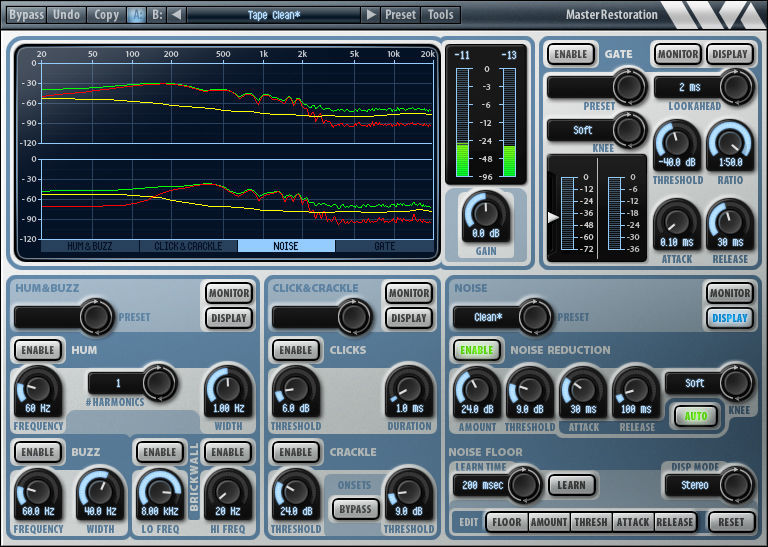Open the Gate Knee Soft selector
768x547 pixels.
[x=596, y=130]
